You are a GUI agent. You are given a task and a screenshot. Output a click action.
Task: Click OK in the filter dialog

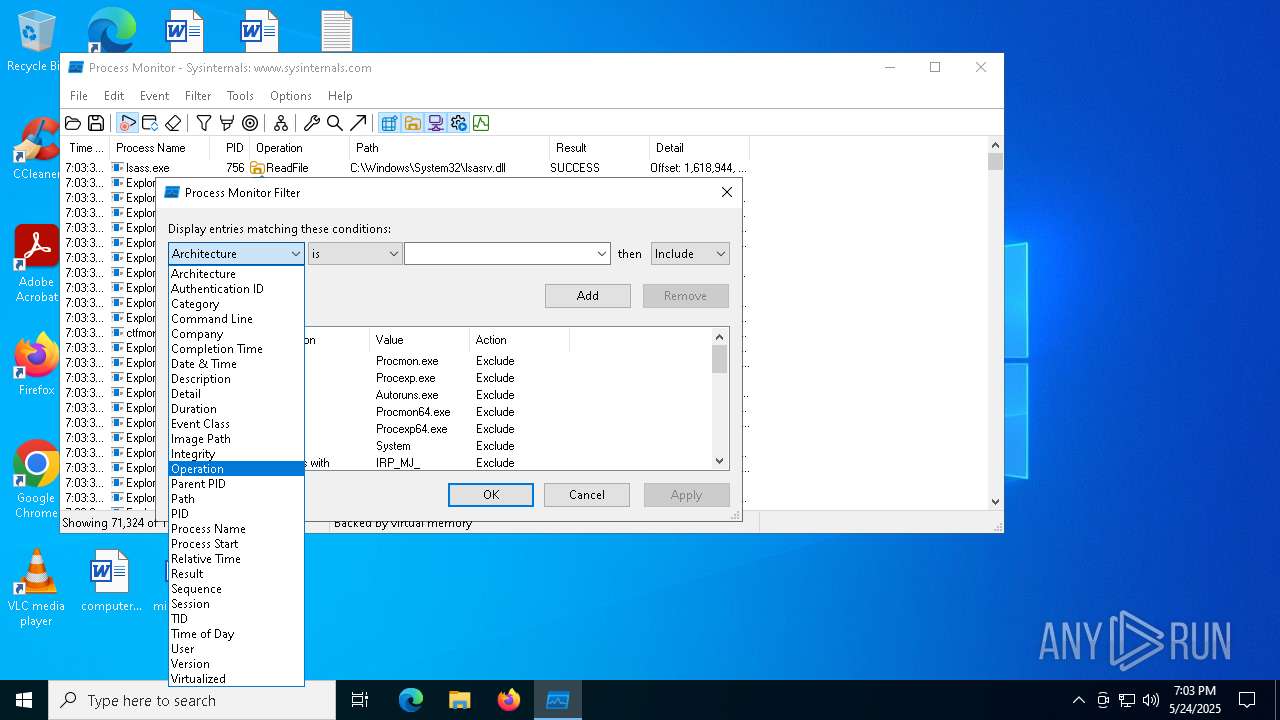(x=491, y=495)
